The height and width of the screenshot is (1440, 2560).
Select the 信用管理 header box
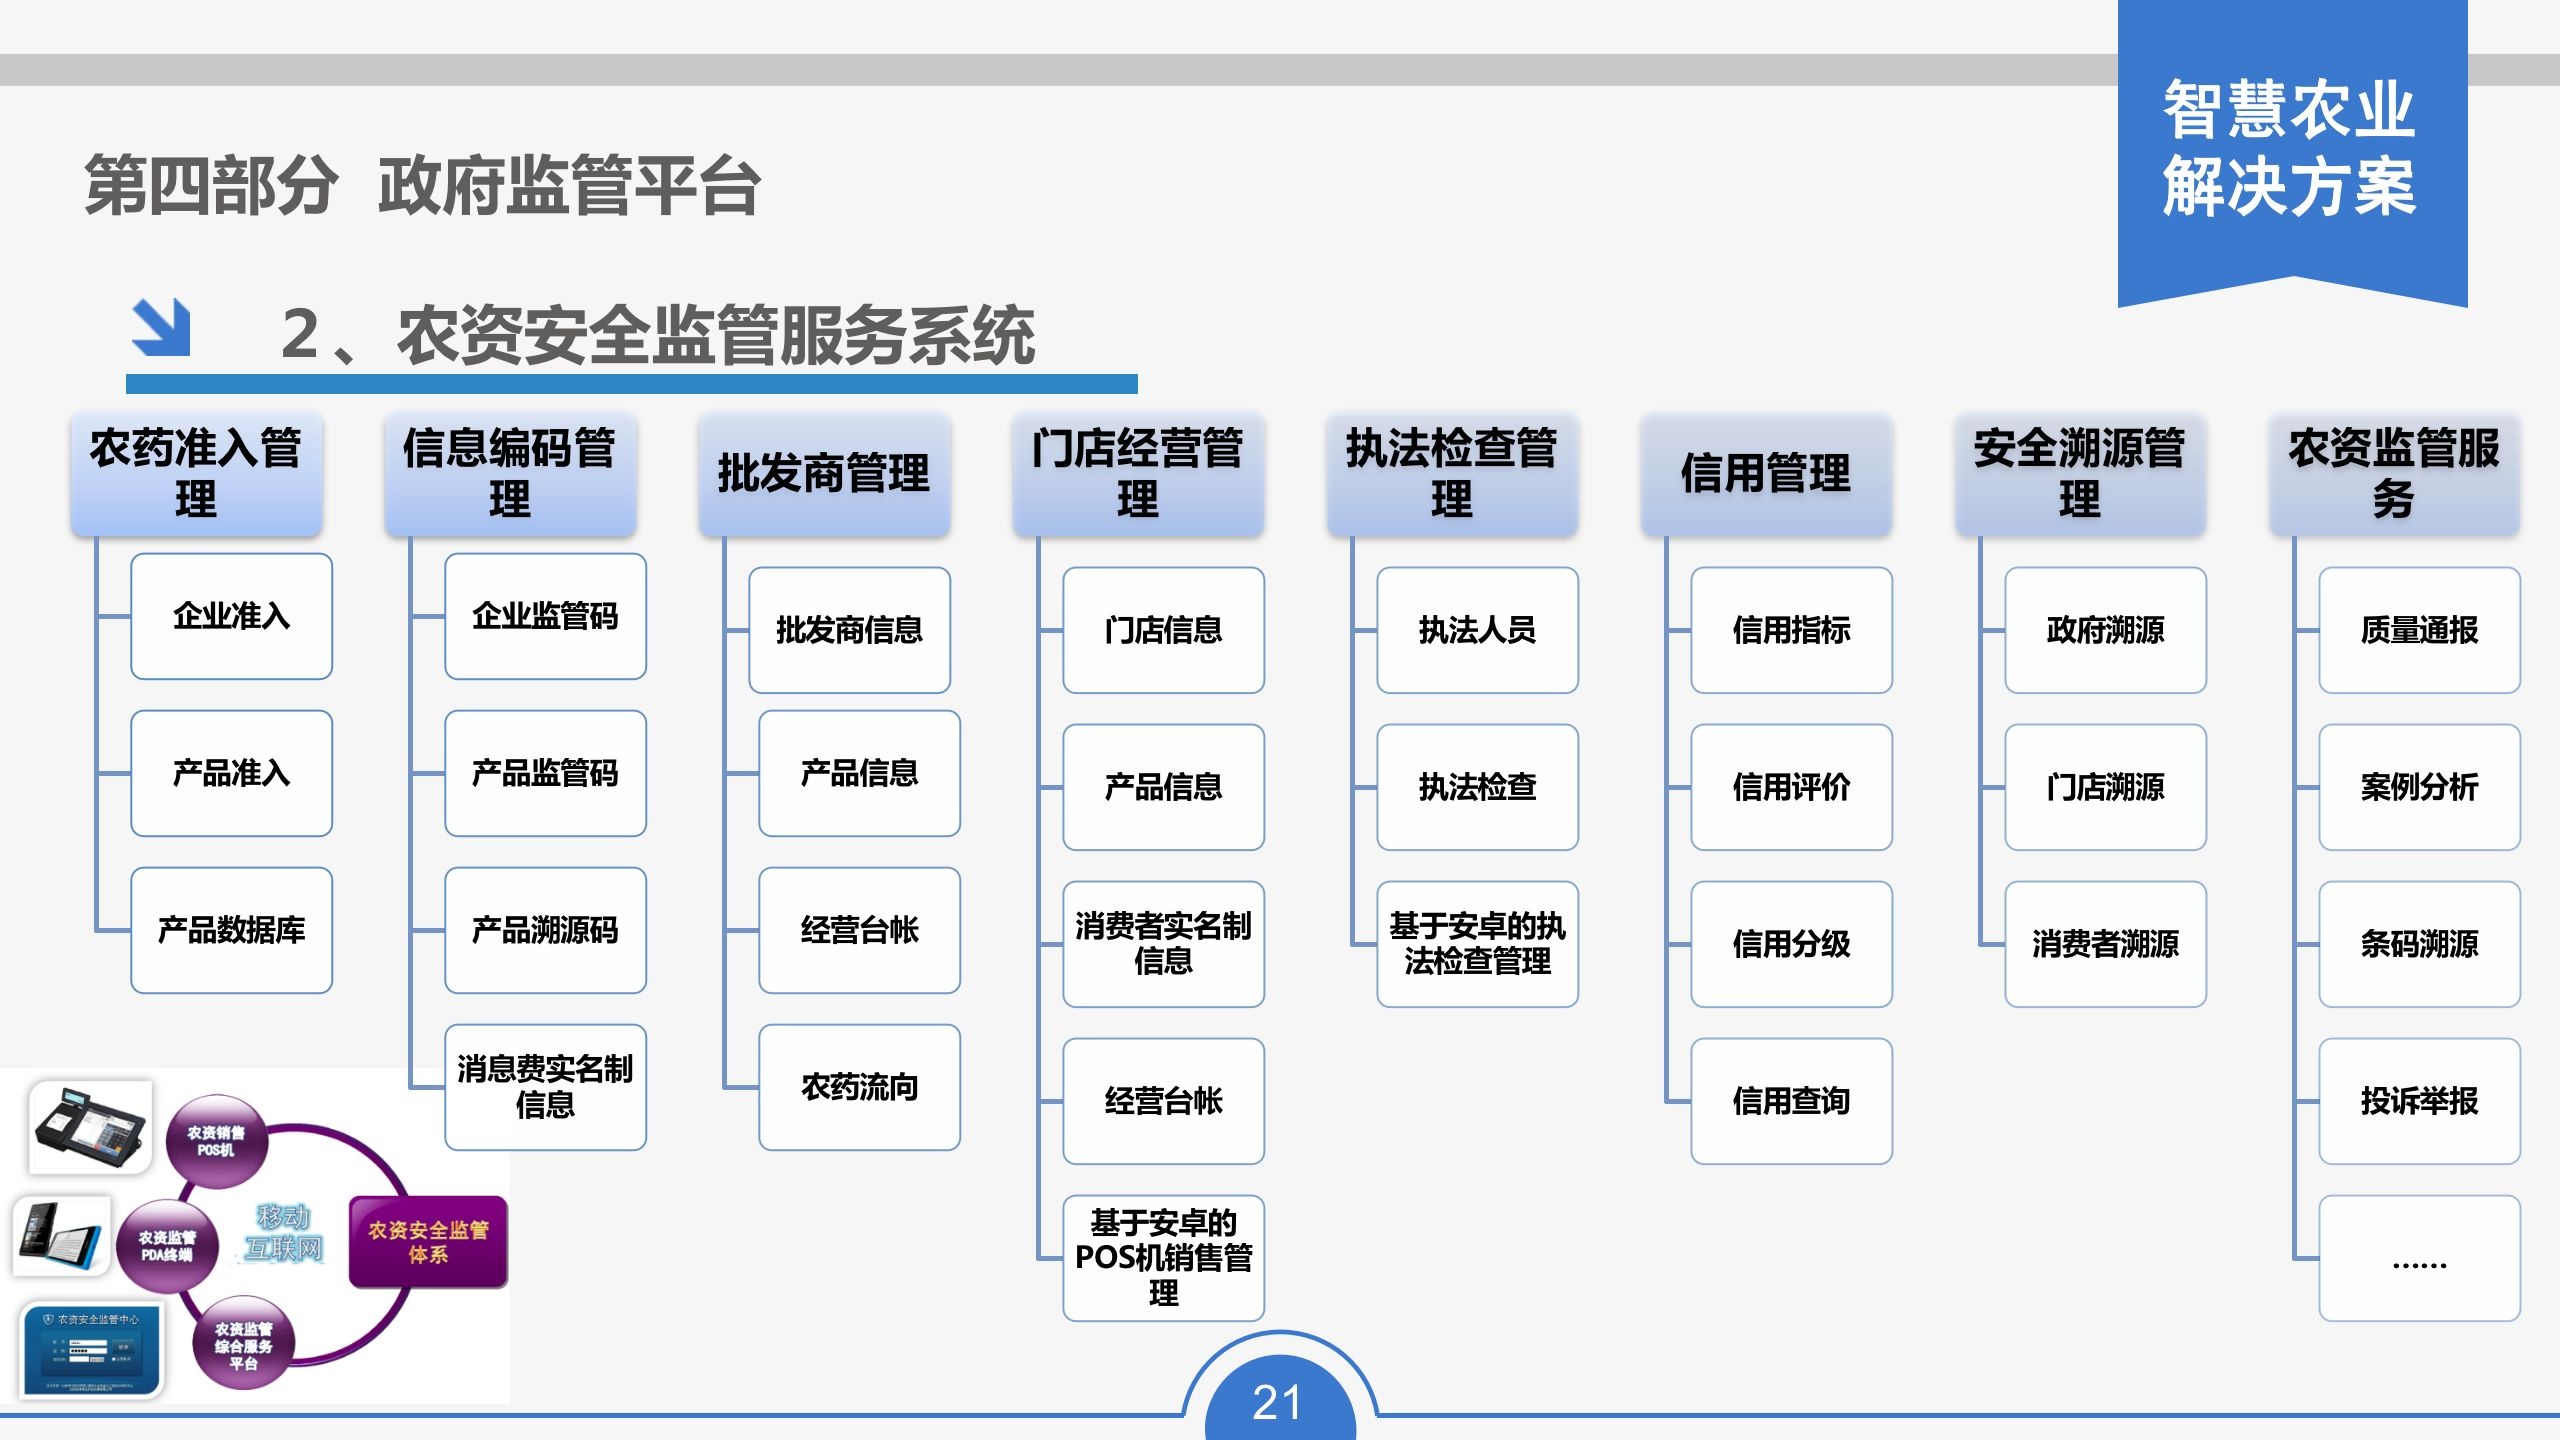(x=1766, y=473)
